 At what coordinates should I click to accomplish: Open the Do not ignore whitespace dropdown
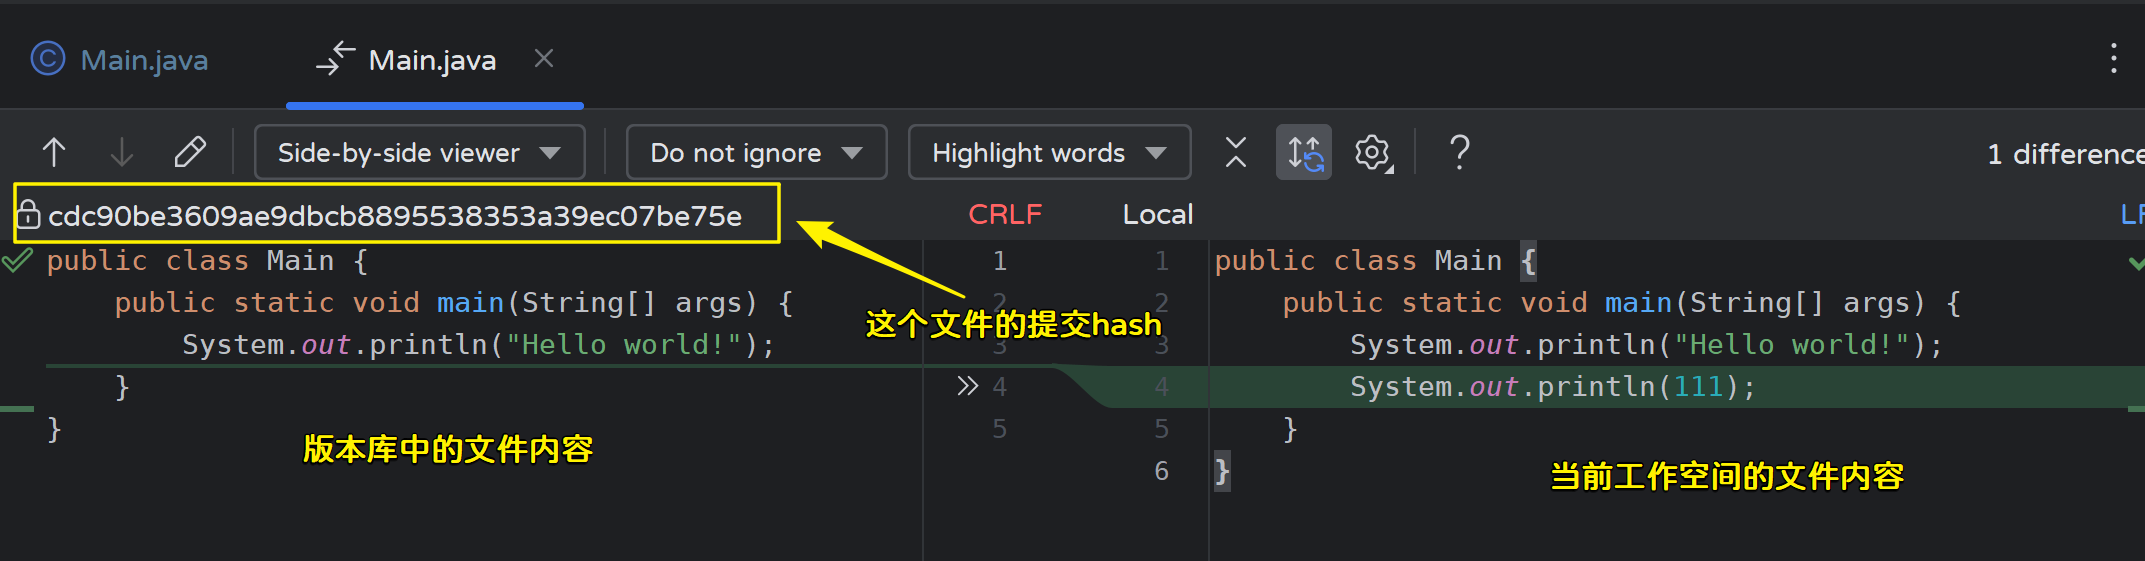(x=756, y=152)
